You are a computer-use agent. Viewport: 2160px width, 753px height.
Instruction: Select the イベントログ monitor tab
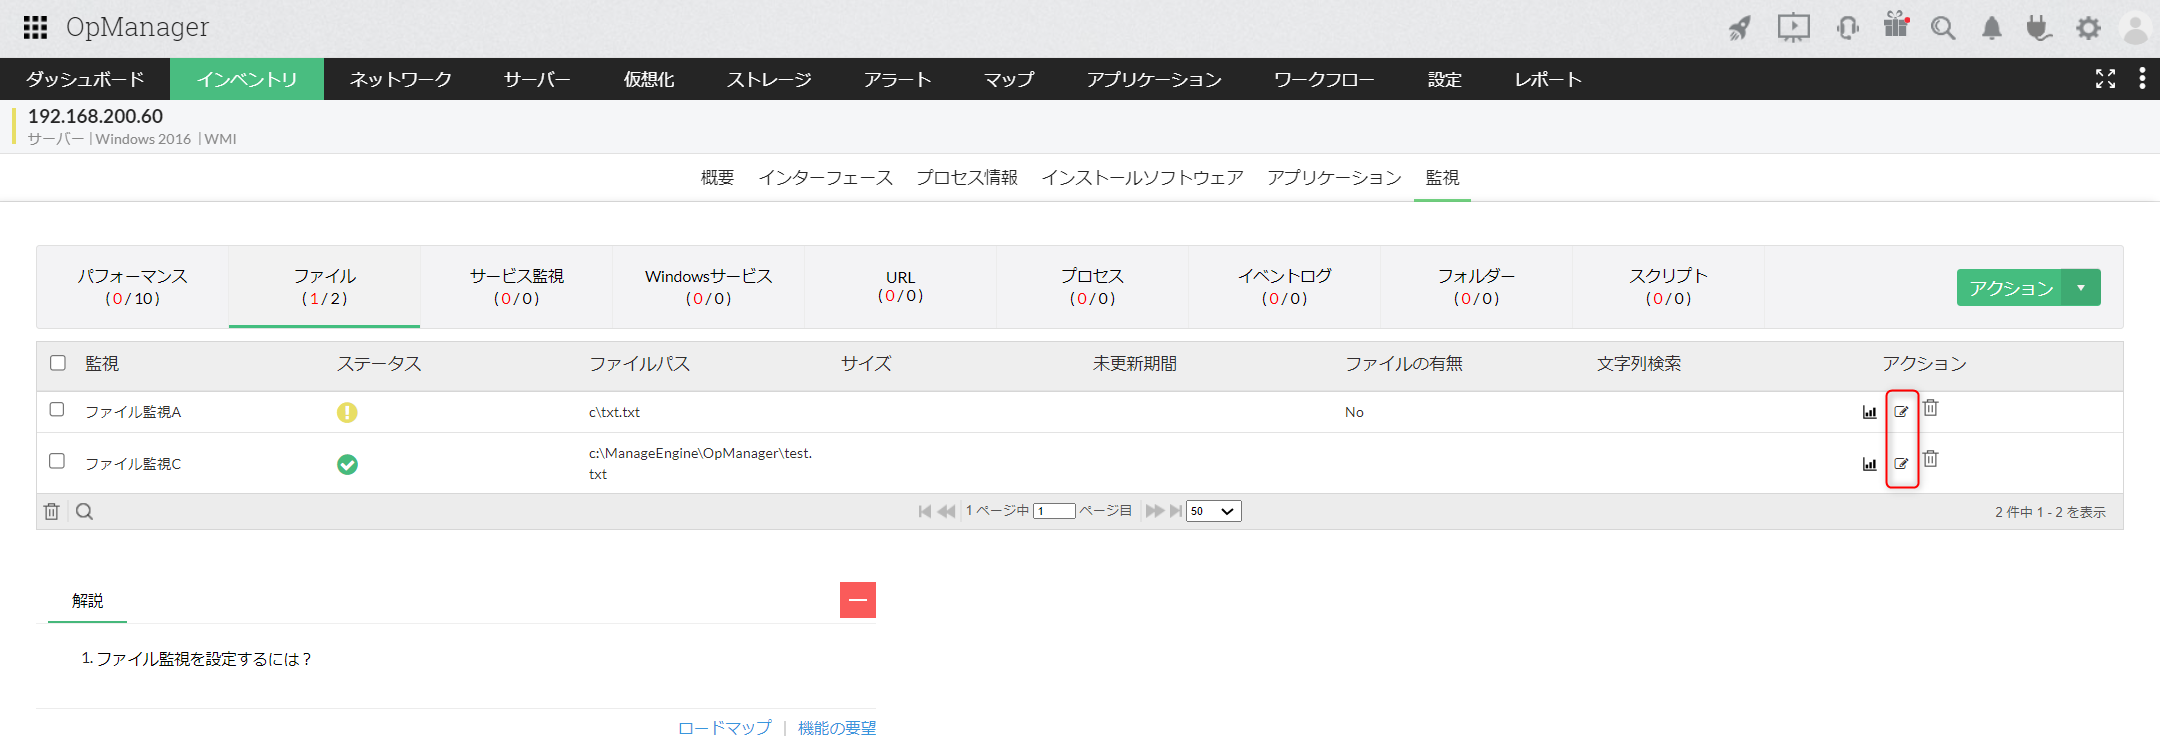click(1285, 287)
